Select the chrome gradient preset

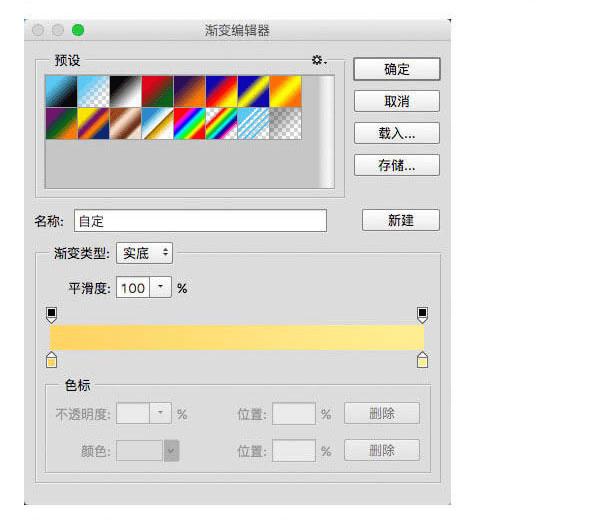click(x=157, y=123)
